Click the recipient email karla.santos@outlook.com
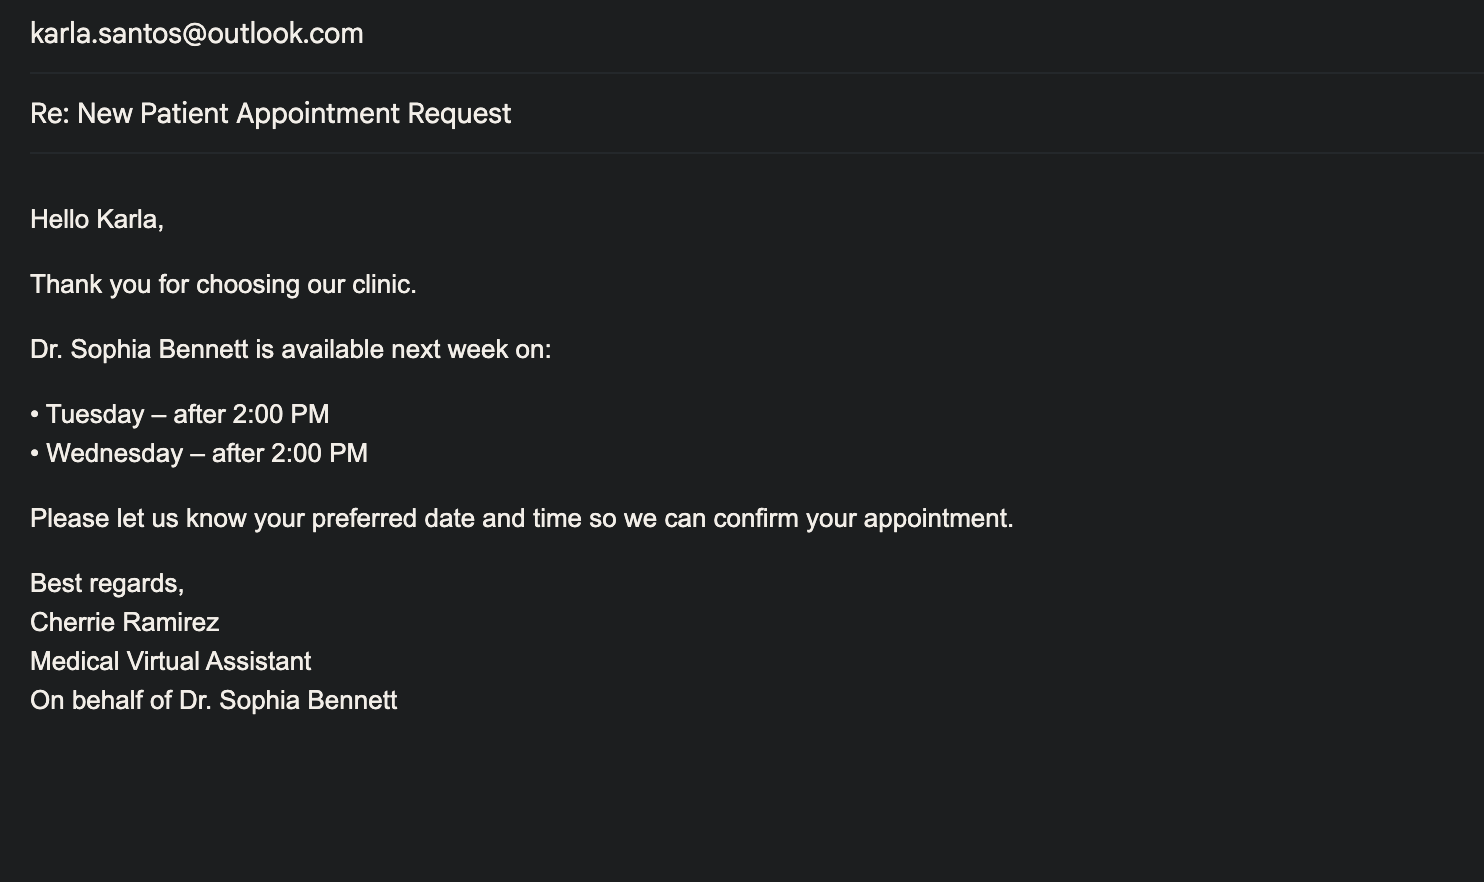 pyautogui.click(x=196, y=33)
